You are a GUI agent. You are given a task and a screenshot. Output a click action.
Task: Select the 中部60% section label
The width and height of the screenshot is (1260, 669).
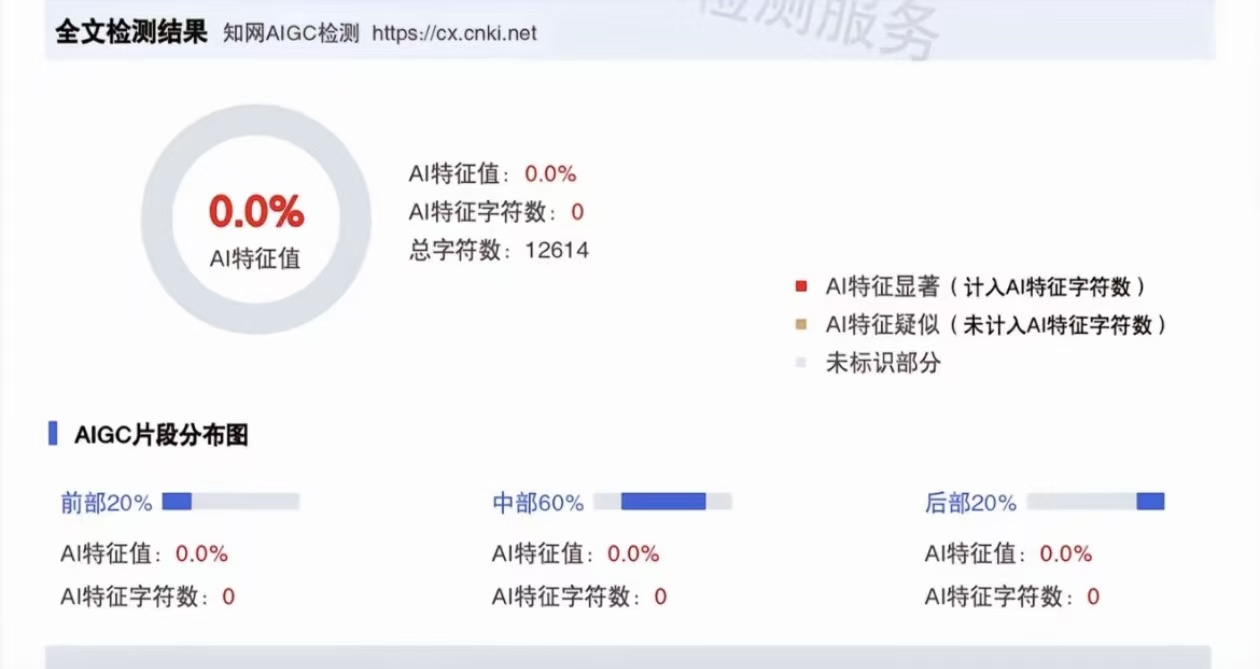pos(538,503)
